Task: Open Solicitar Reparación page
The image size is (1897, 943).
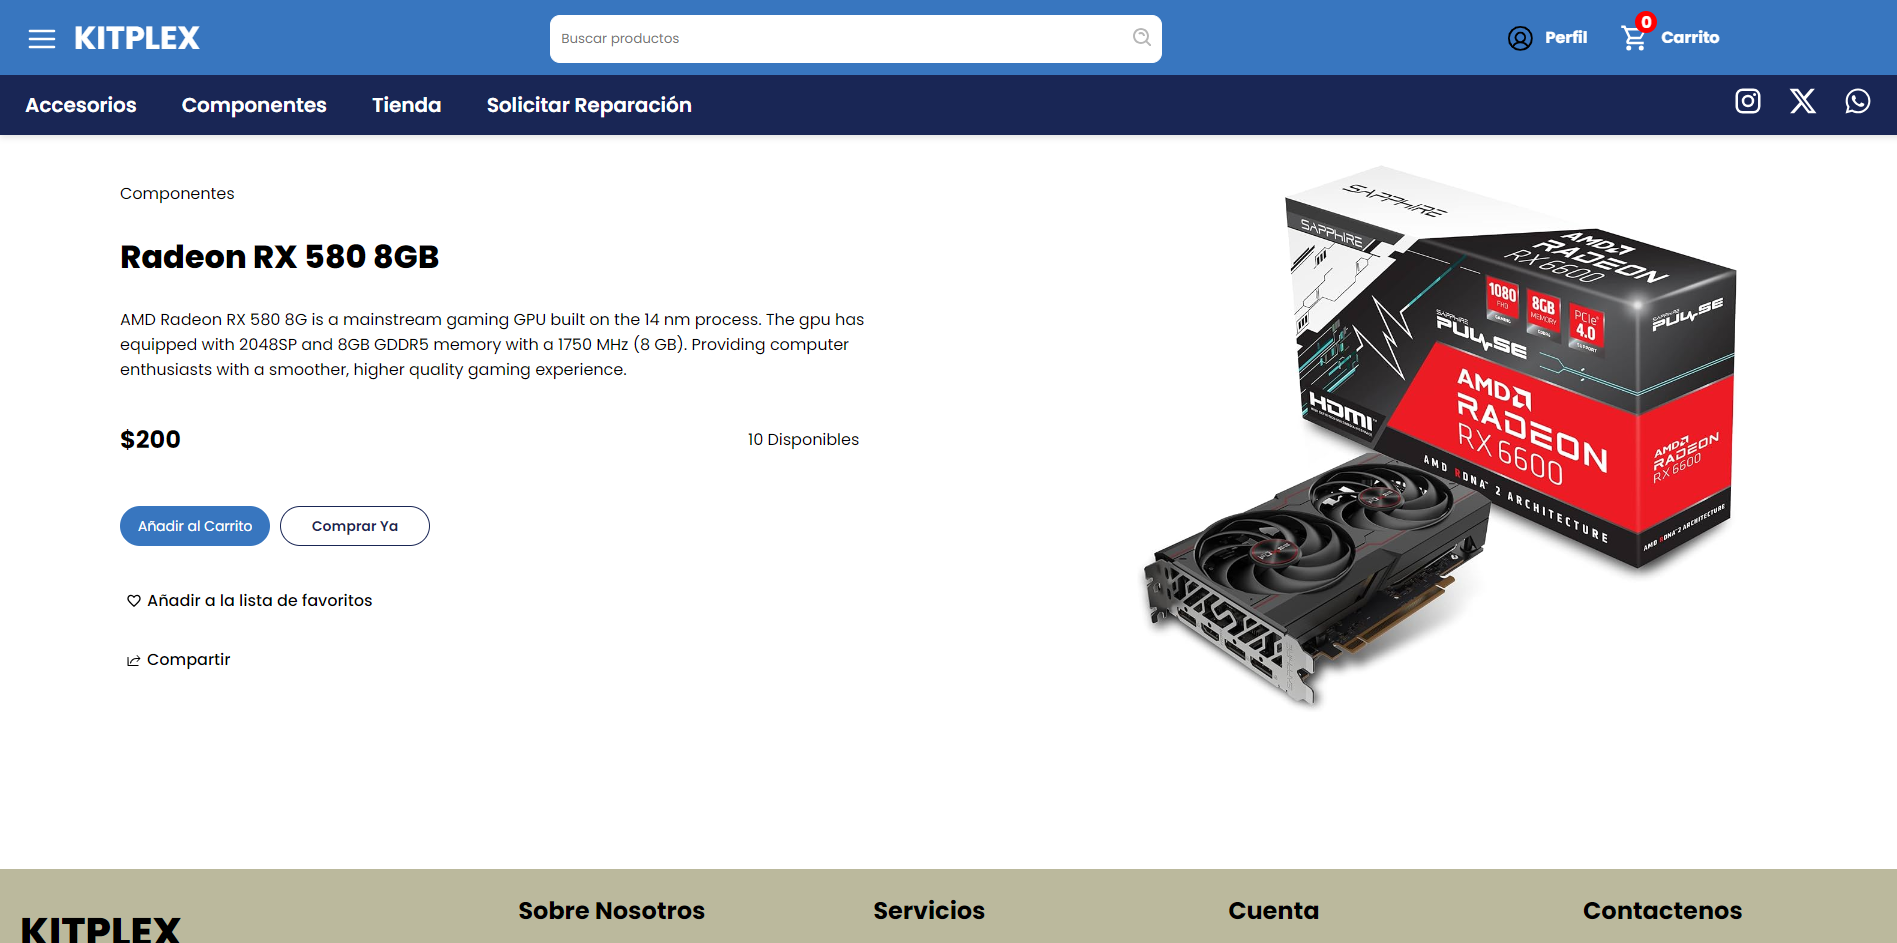Action: 589,105
